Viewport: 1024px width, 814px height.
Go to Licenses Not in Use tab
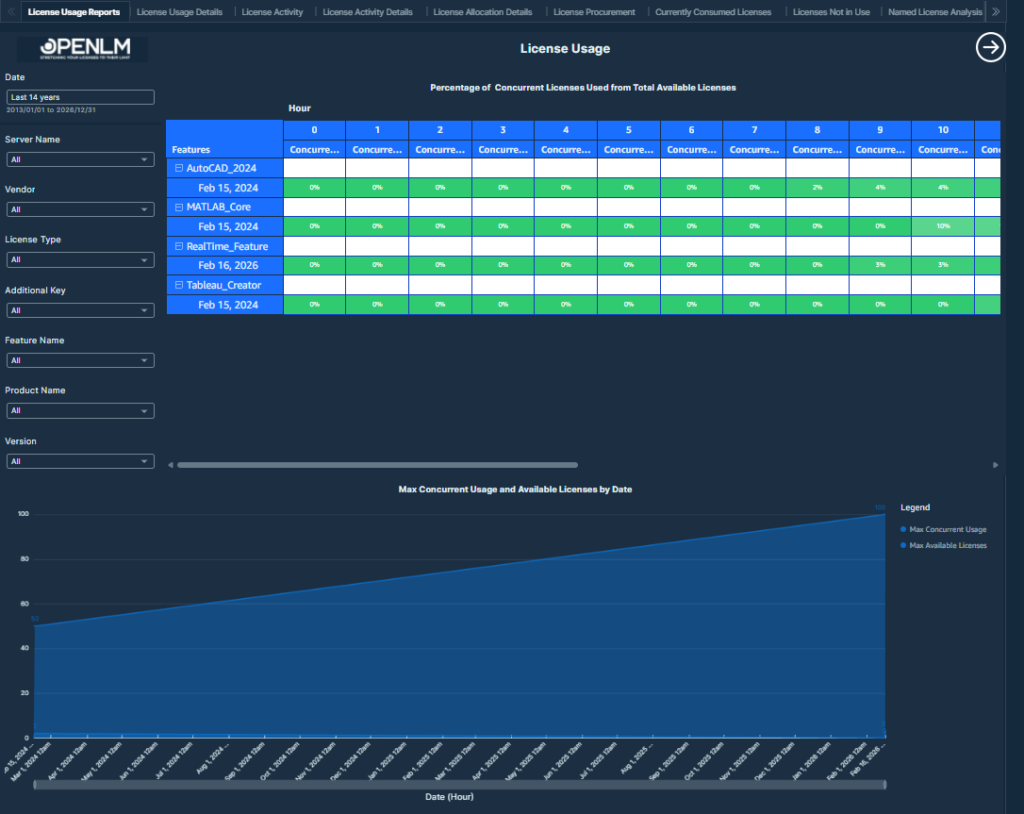pyautogui.click(x=829, y=12)
